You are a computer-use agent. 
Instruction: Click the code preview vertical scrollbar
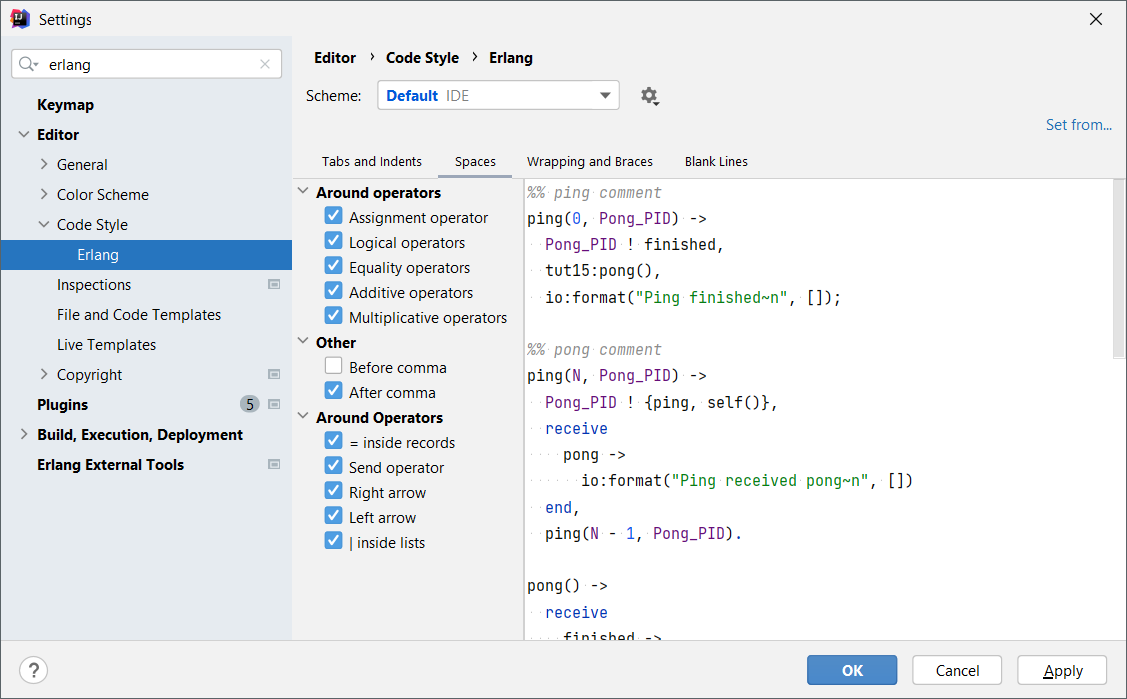coord(1118,268)
